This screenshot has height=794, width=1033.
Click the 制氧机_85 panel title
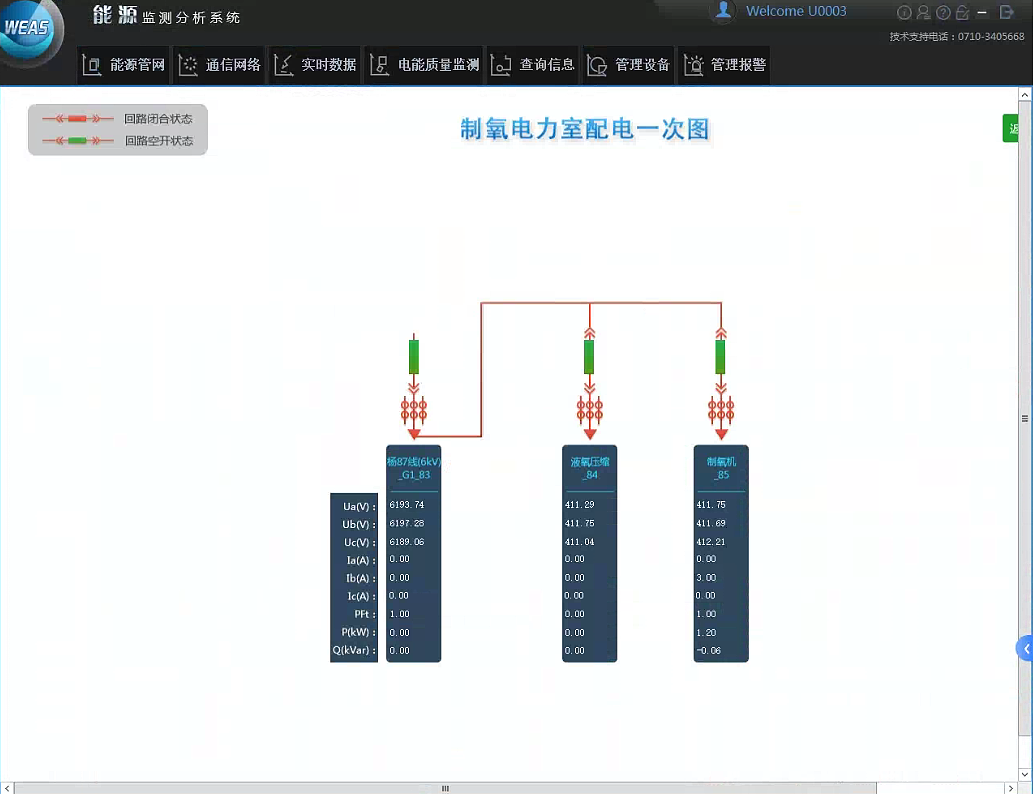click(721, 468)
